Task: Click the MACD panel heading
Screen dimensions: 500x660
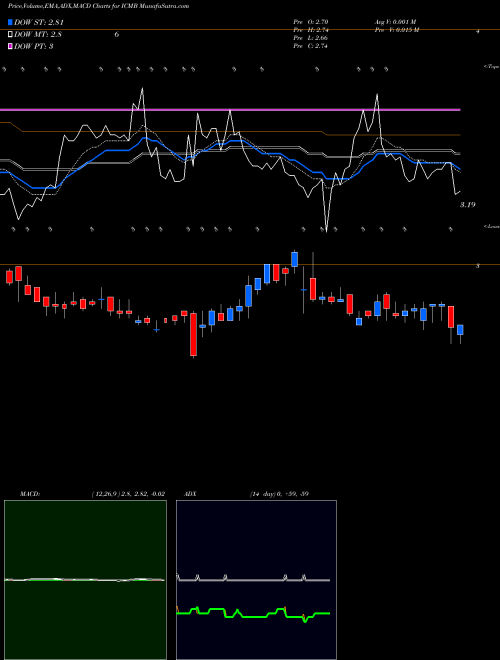Action: [30, 494]
